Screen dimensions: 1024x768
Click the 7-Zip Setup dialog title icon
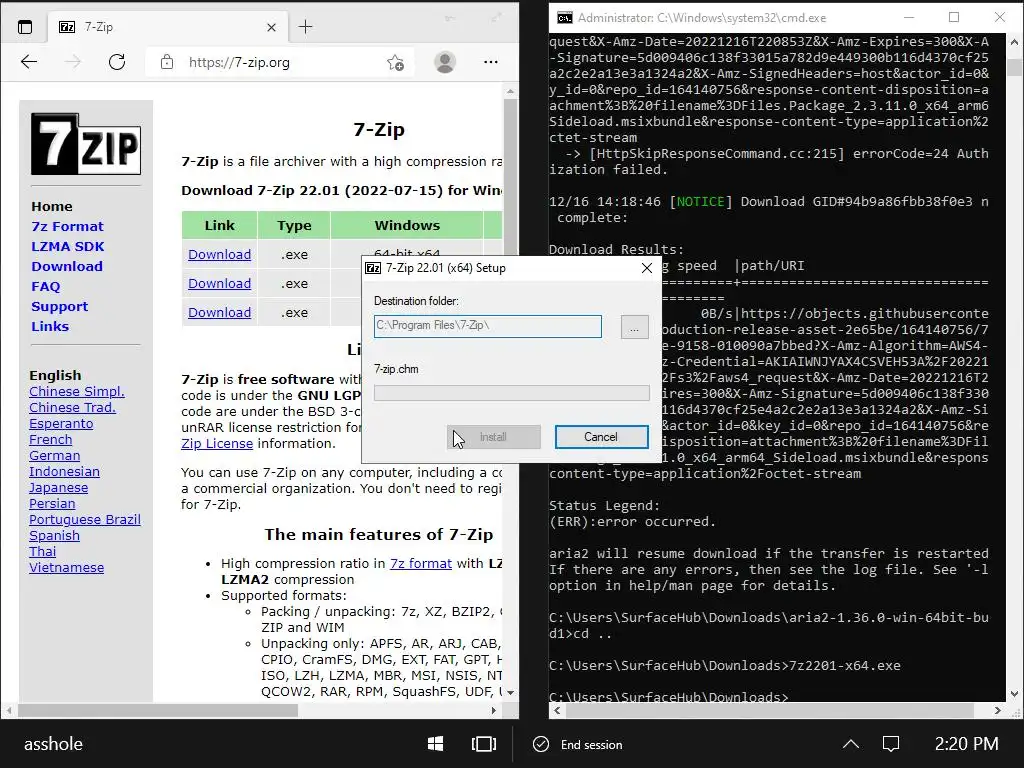click(x=373, y=268)
